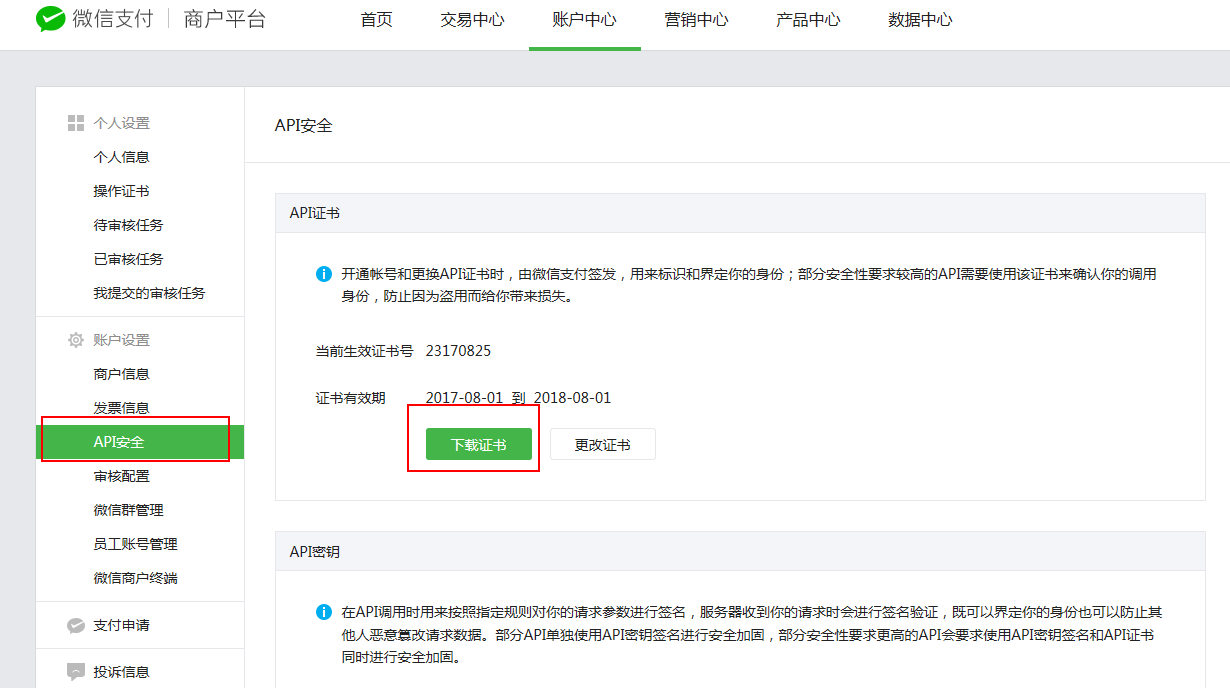Select API安全 in the sidebar

(x=119, y=442)
